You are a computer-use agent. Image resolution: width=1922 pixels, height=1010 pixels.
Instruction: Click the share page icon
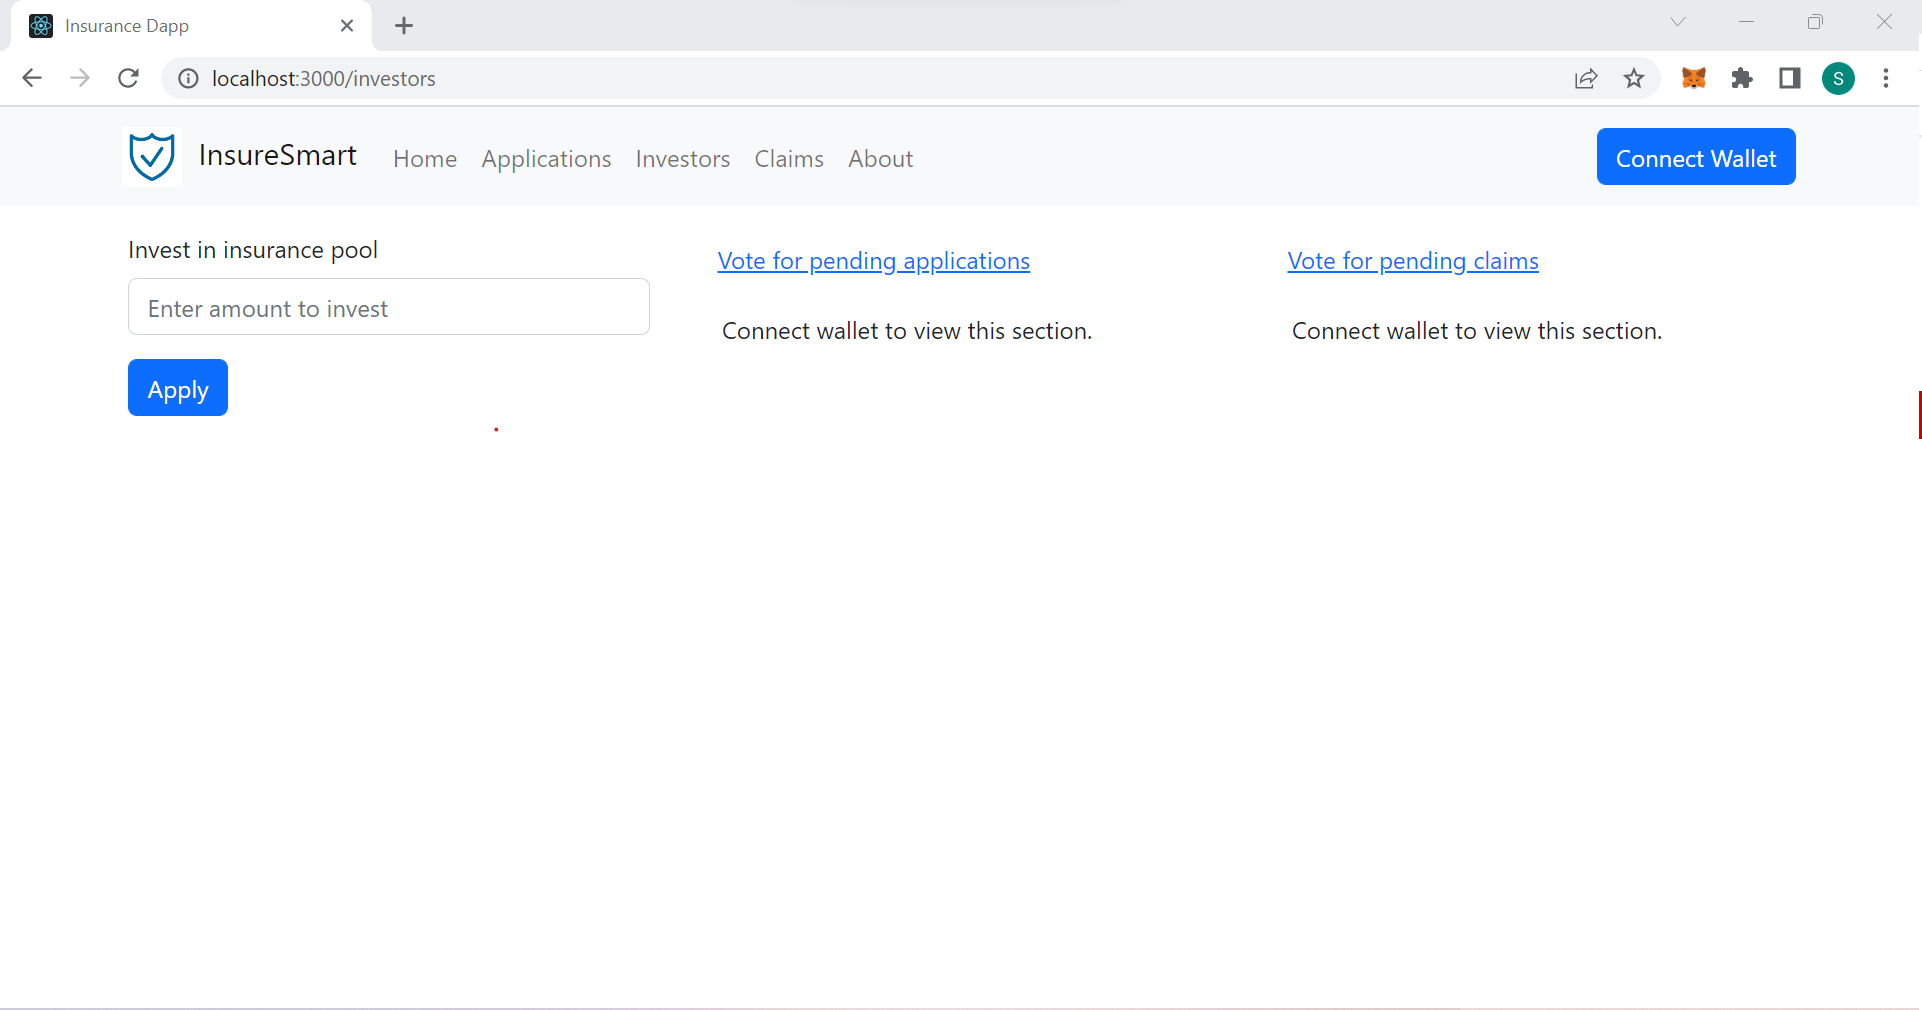(x=1586, y=78)
